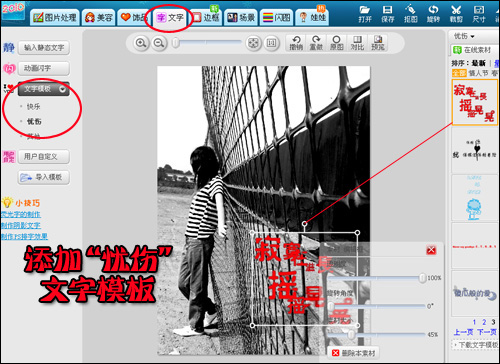Choose the red 寂寞摇晃 template thumbnail
The height and width of the screenshot is (364, 500).
475,102
